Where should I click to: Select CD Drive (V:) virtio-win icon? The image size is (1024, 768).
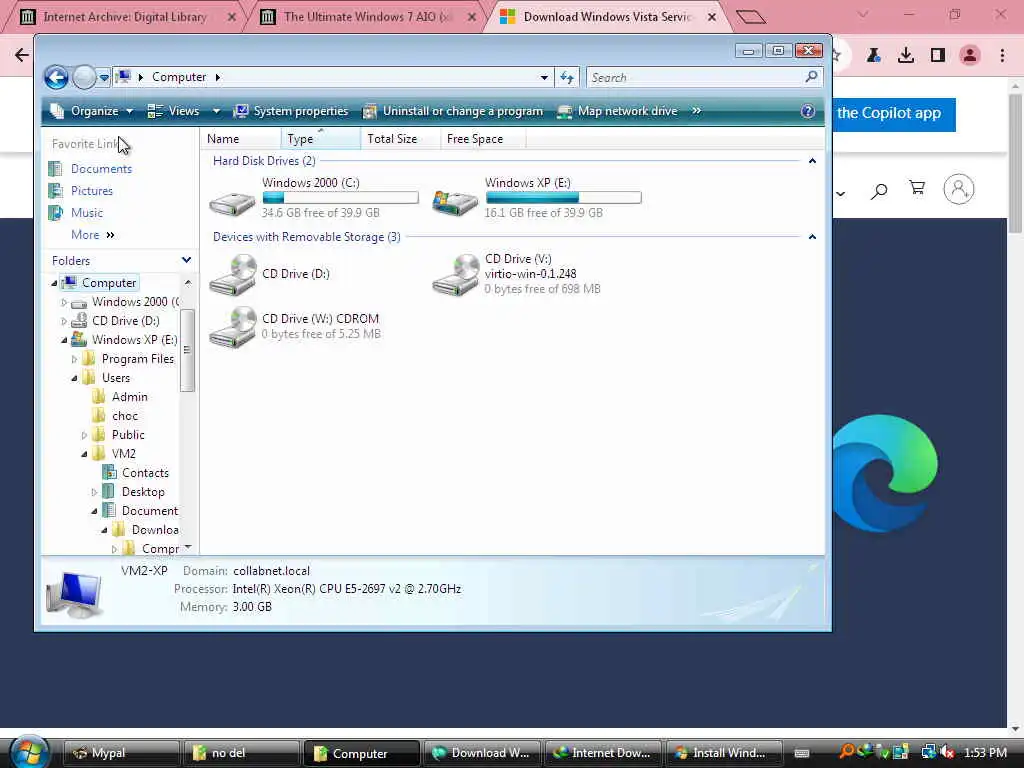point(455,275)
